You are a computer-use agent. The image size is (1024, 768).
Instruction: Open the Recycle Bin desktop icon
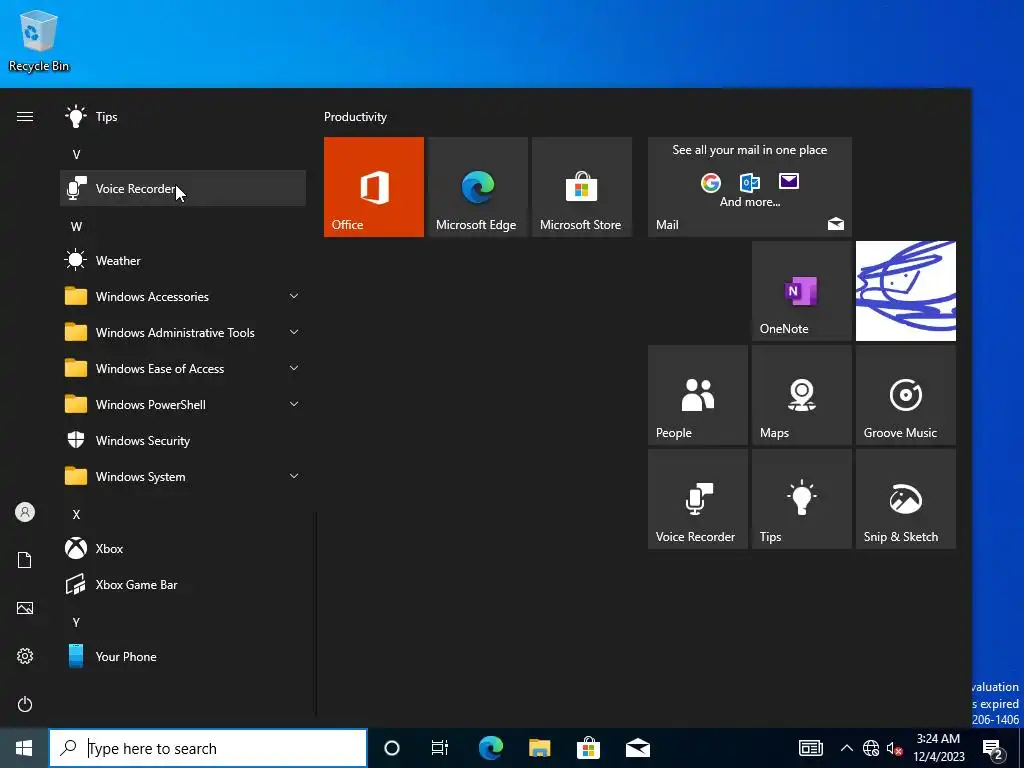point(39,40)
